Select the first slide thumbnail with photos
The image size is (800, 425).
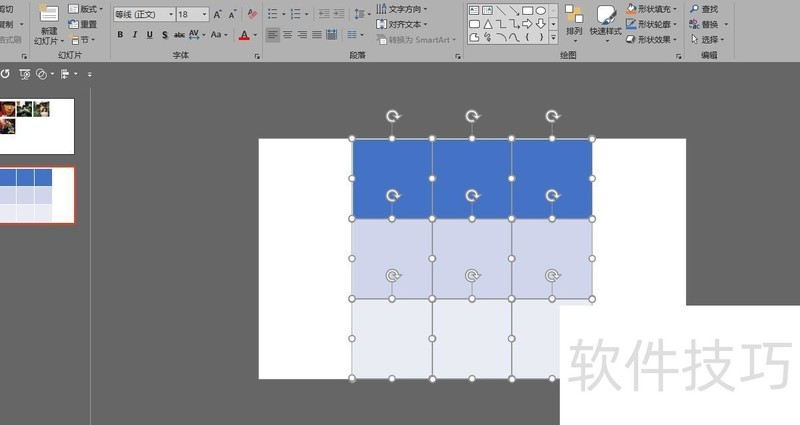click(36, 126)
